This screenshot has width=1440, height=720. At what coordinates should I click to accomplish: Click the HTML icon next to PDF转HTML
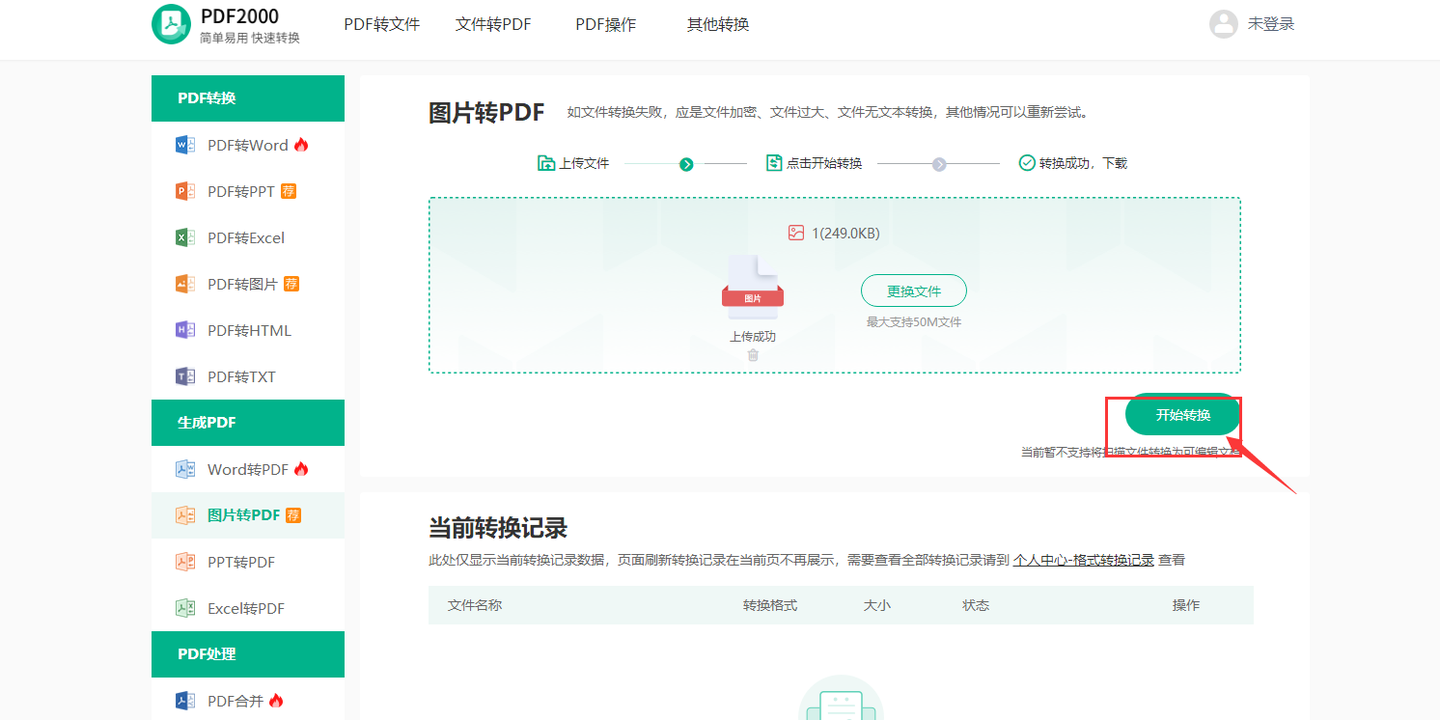[185, 330]
